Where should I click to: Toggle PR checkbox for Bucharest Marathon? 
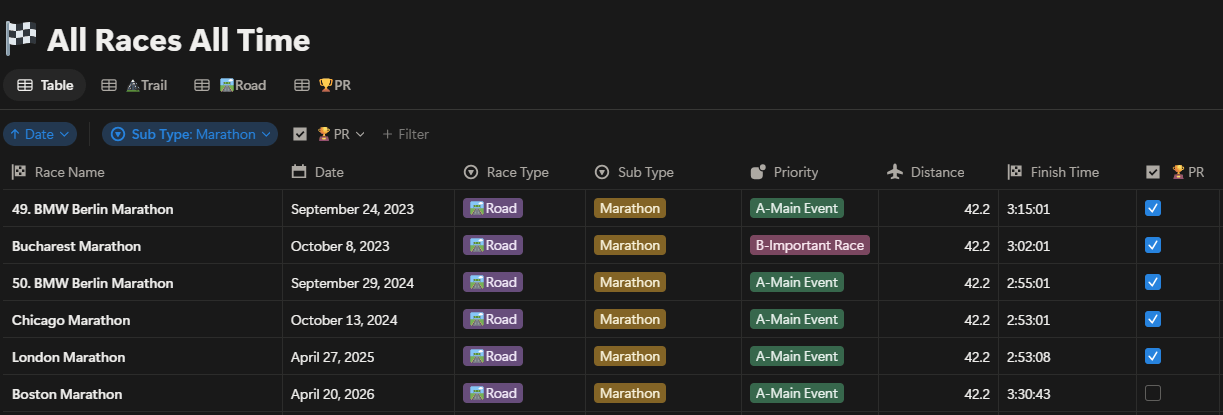coord(1153,245)
